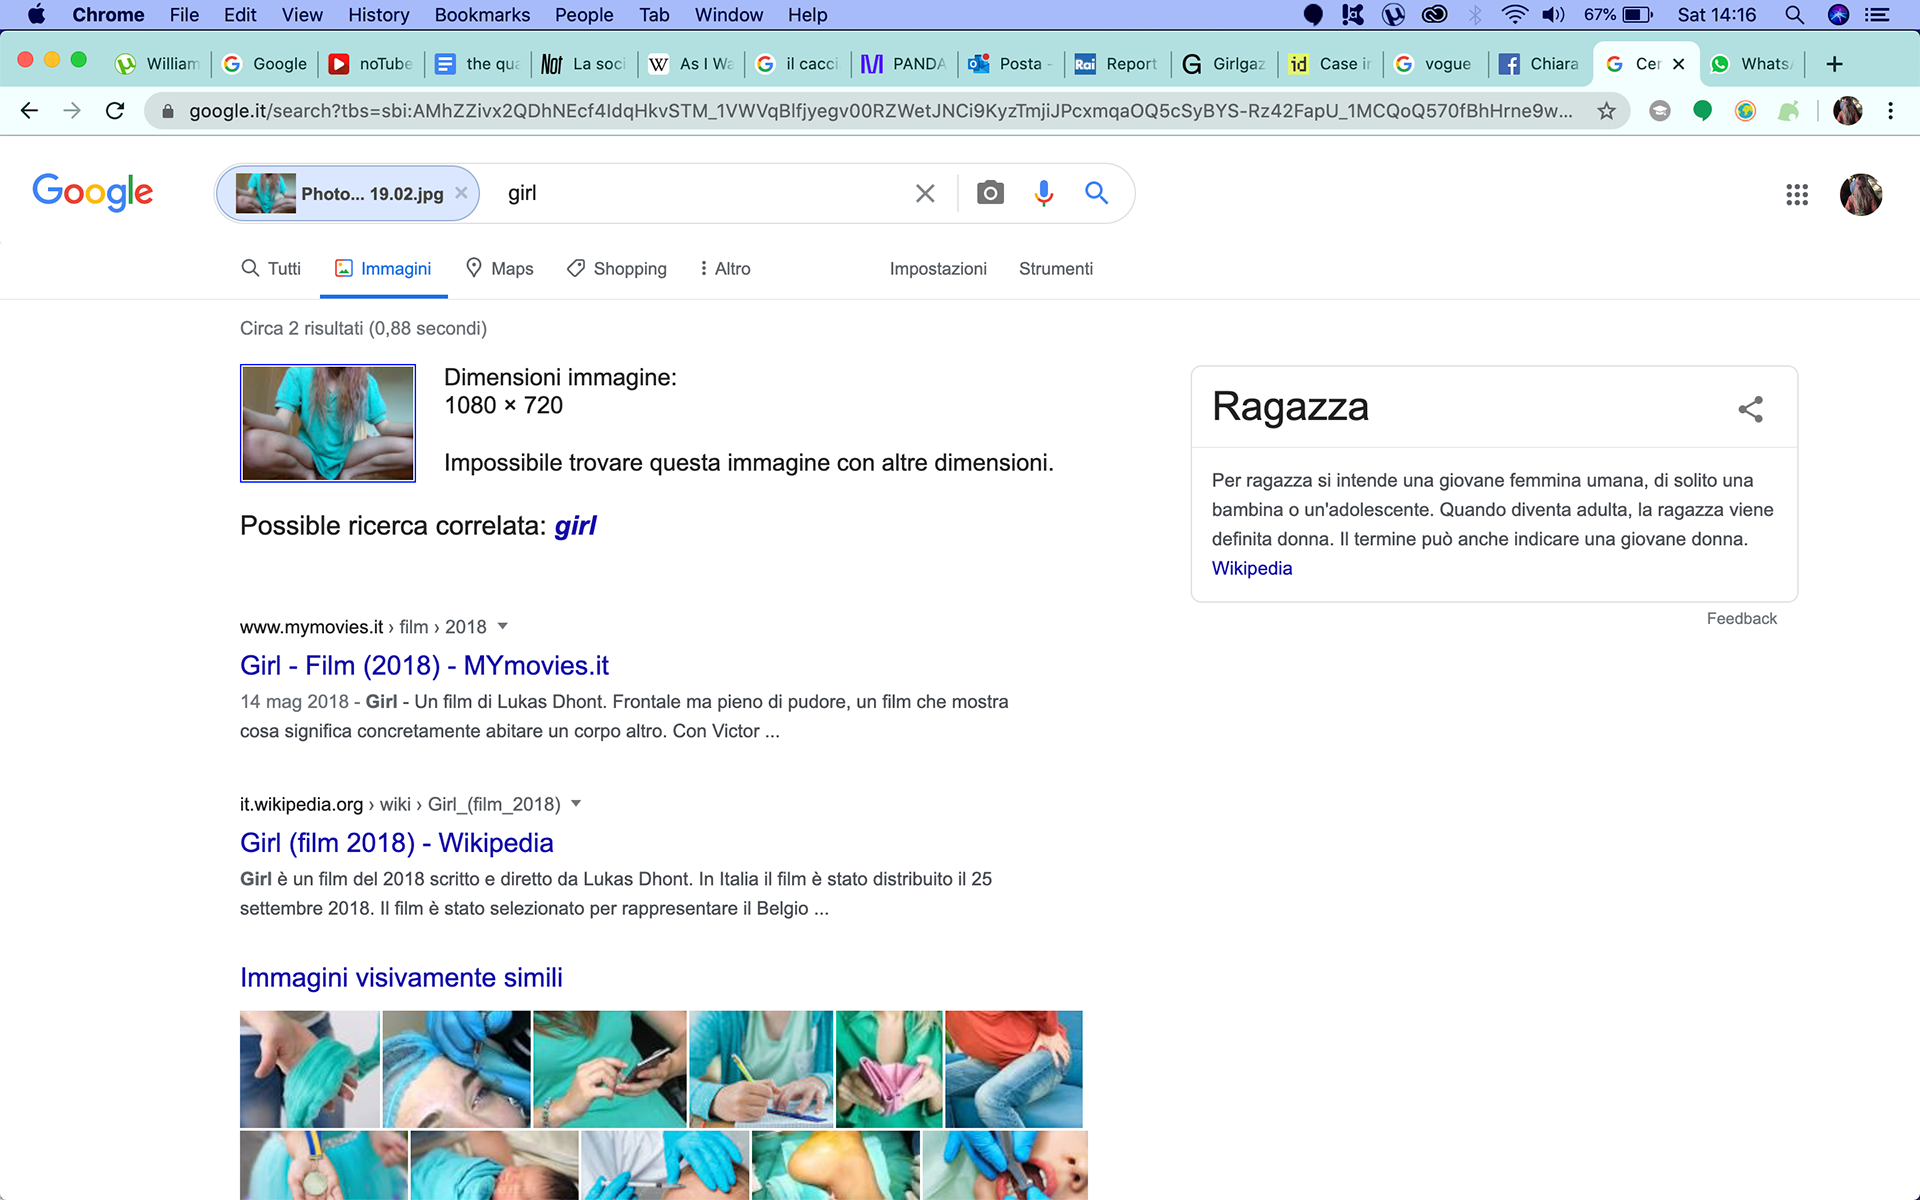Open the History menu
Screen dimensions: 1920x1200
coord(378,15)
